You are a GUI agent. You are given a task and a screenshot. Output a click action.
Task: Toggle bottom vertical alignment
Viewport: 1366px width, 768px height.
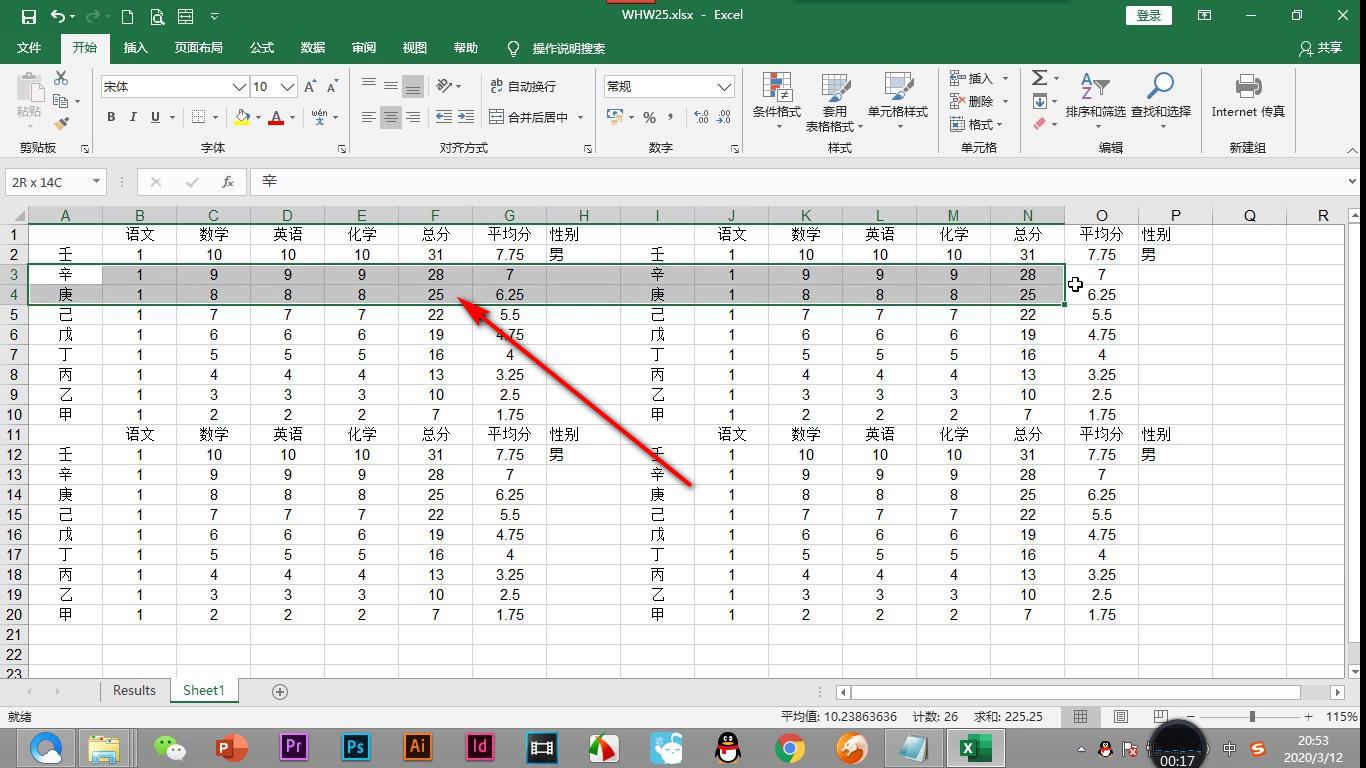(412, 86)
